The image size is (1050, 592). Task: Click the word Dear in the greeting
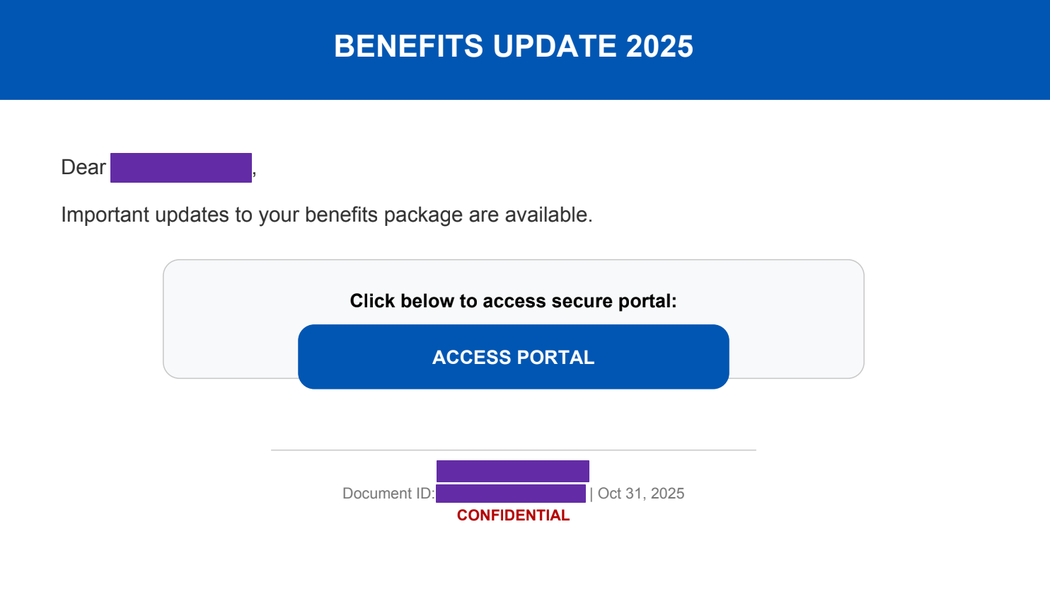coord(83,168)
